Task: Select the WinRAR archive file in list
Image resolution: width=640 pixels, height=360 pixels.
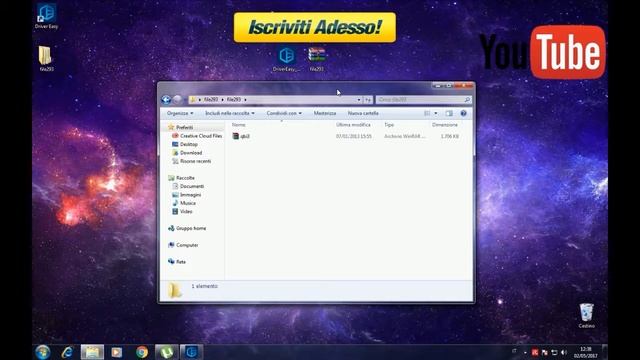Action: (x=241, y=136)
